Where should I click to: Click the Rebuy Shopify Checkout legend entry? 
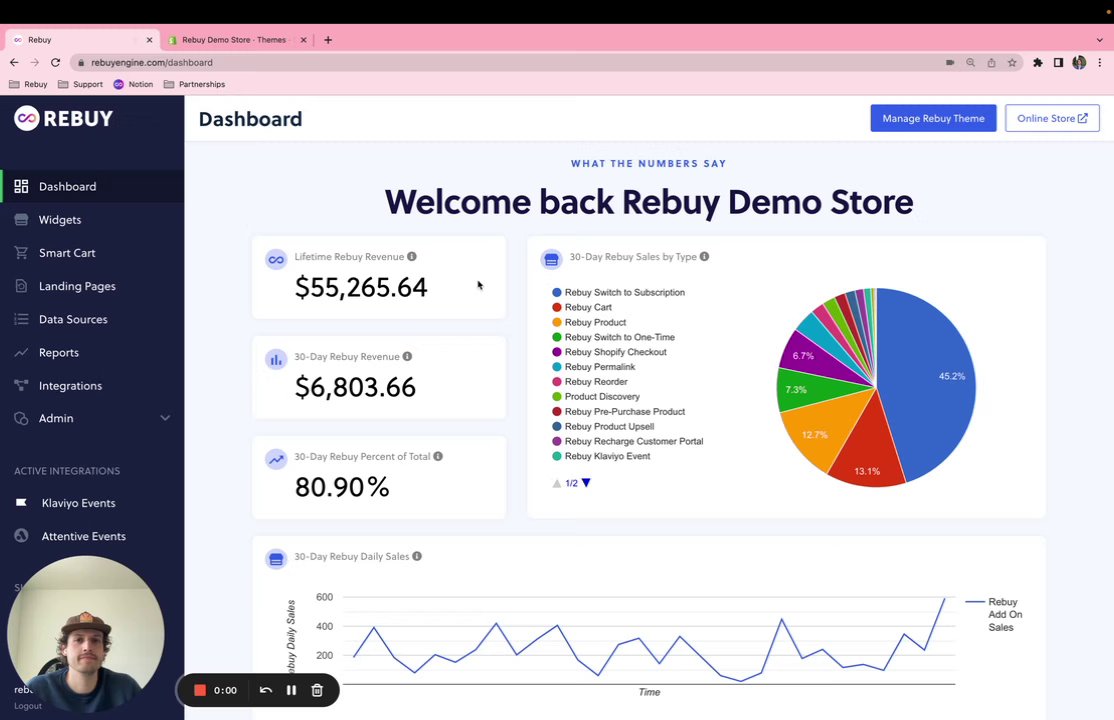click(x=610, y=352)
